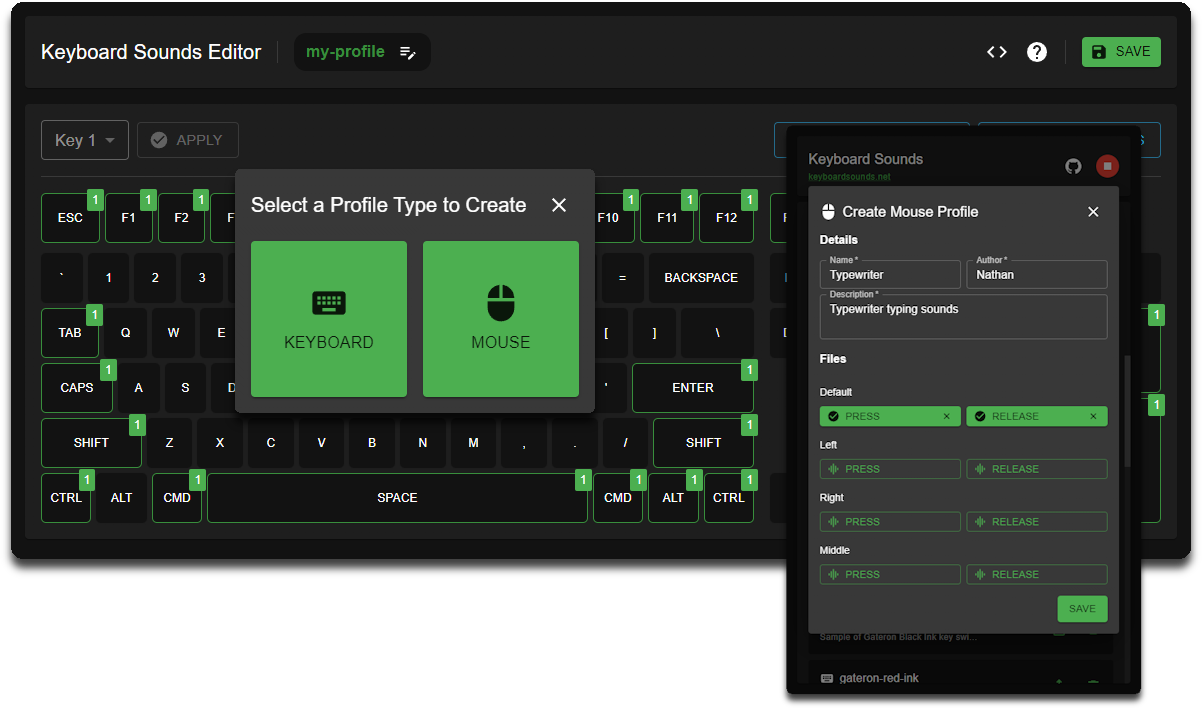Image resolution: width=1202 pixels, height=708 pixels.
Task: Remove the Default RELEASE file with its x
Action: point(1093,417)
